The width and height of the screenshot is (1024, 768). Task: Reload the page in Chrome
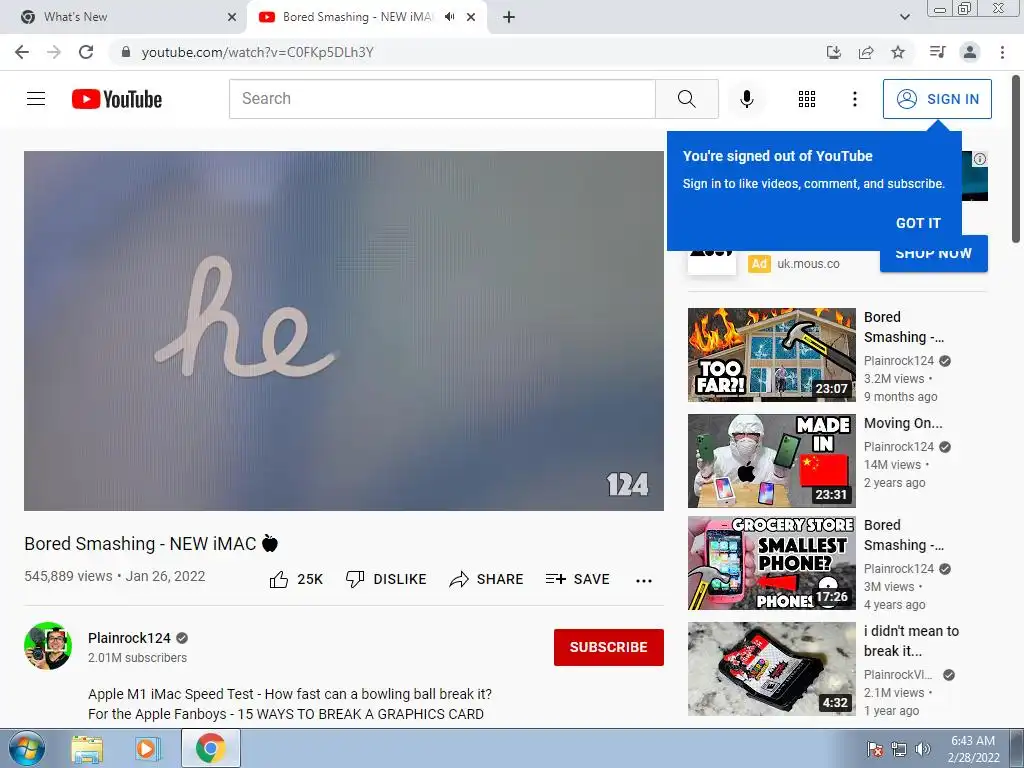click(86, 52)
